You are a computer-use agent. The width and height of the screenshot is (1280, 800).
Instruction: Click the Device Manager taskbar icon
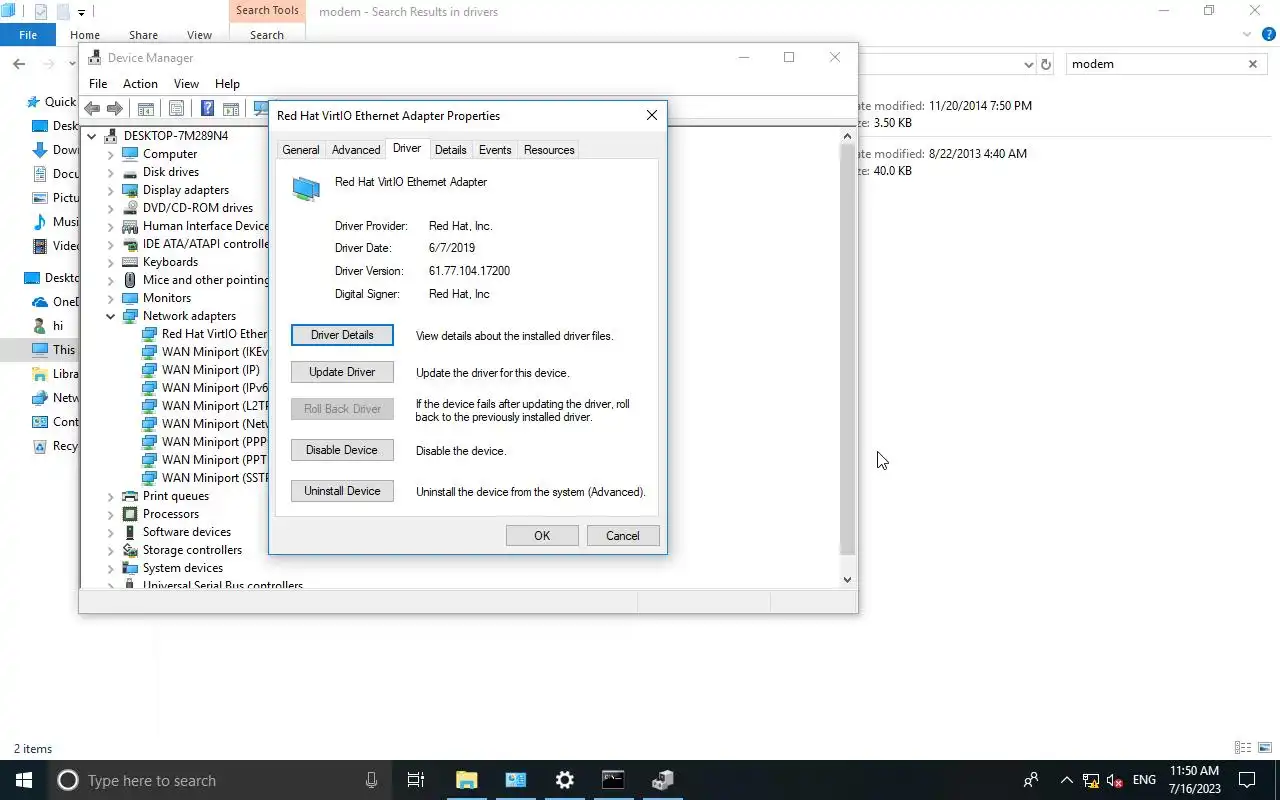coord(662,780)
